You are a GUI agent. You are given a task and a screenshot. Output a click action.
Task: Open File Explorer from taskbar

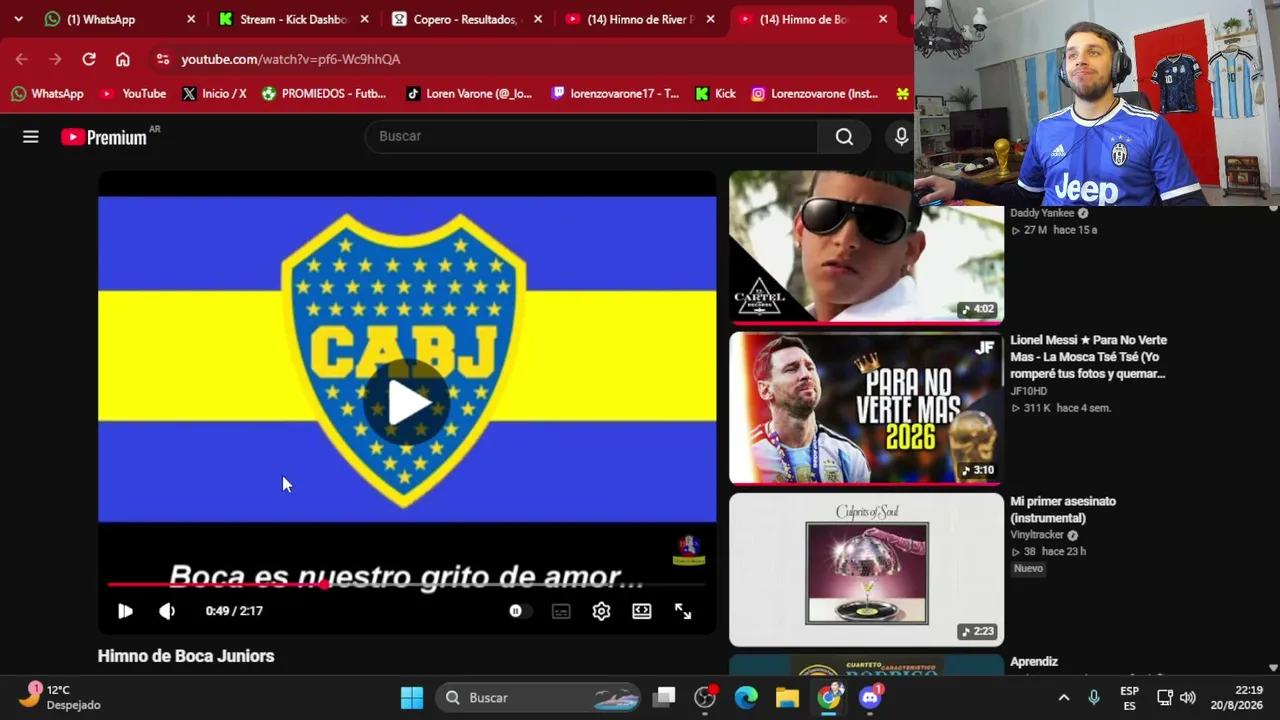pos(787,698)
